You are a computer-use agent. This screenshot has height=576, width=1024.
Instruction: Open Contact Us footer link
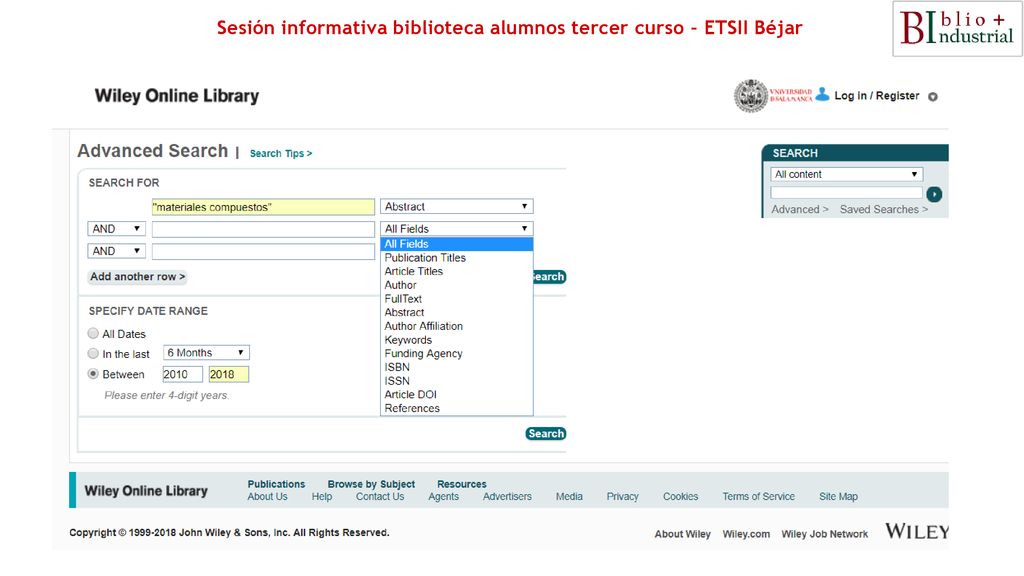(380, 496)
